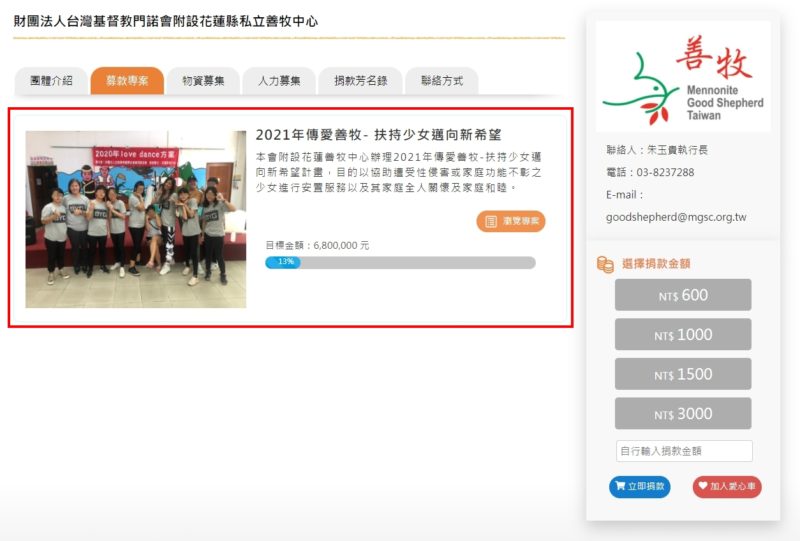Open project title 2021年傳愛善牧
This screenshot has width=800, height=541.
[x=379, y=135]
